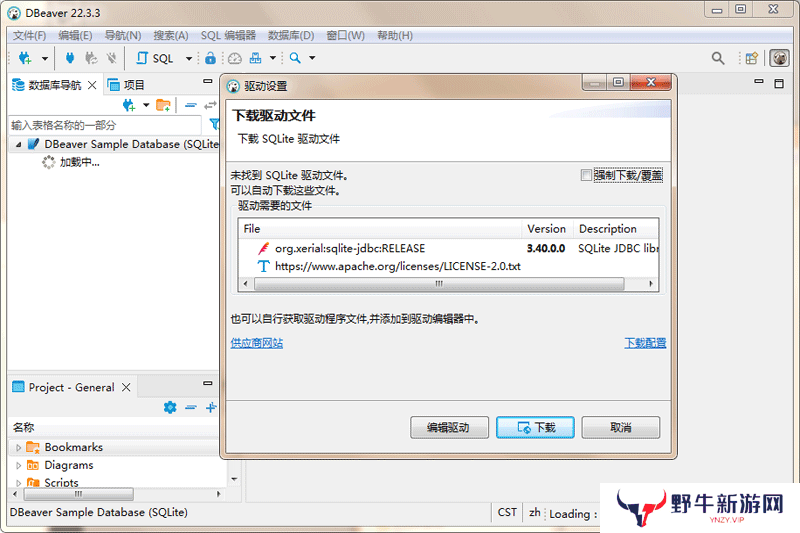Click the 下载 button
The image size is (800, 533).
click(535, 427)
